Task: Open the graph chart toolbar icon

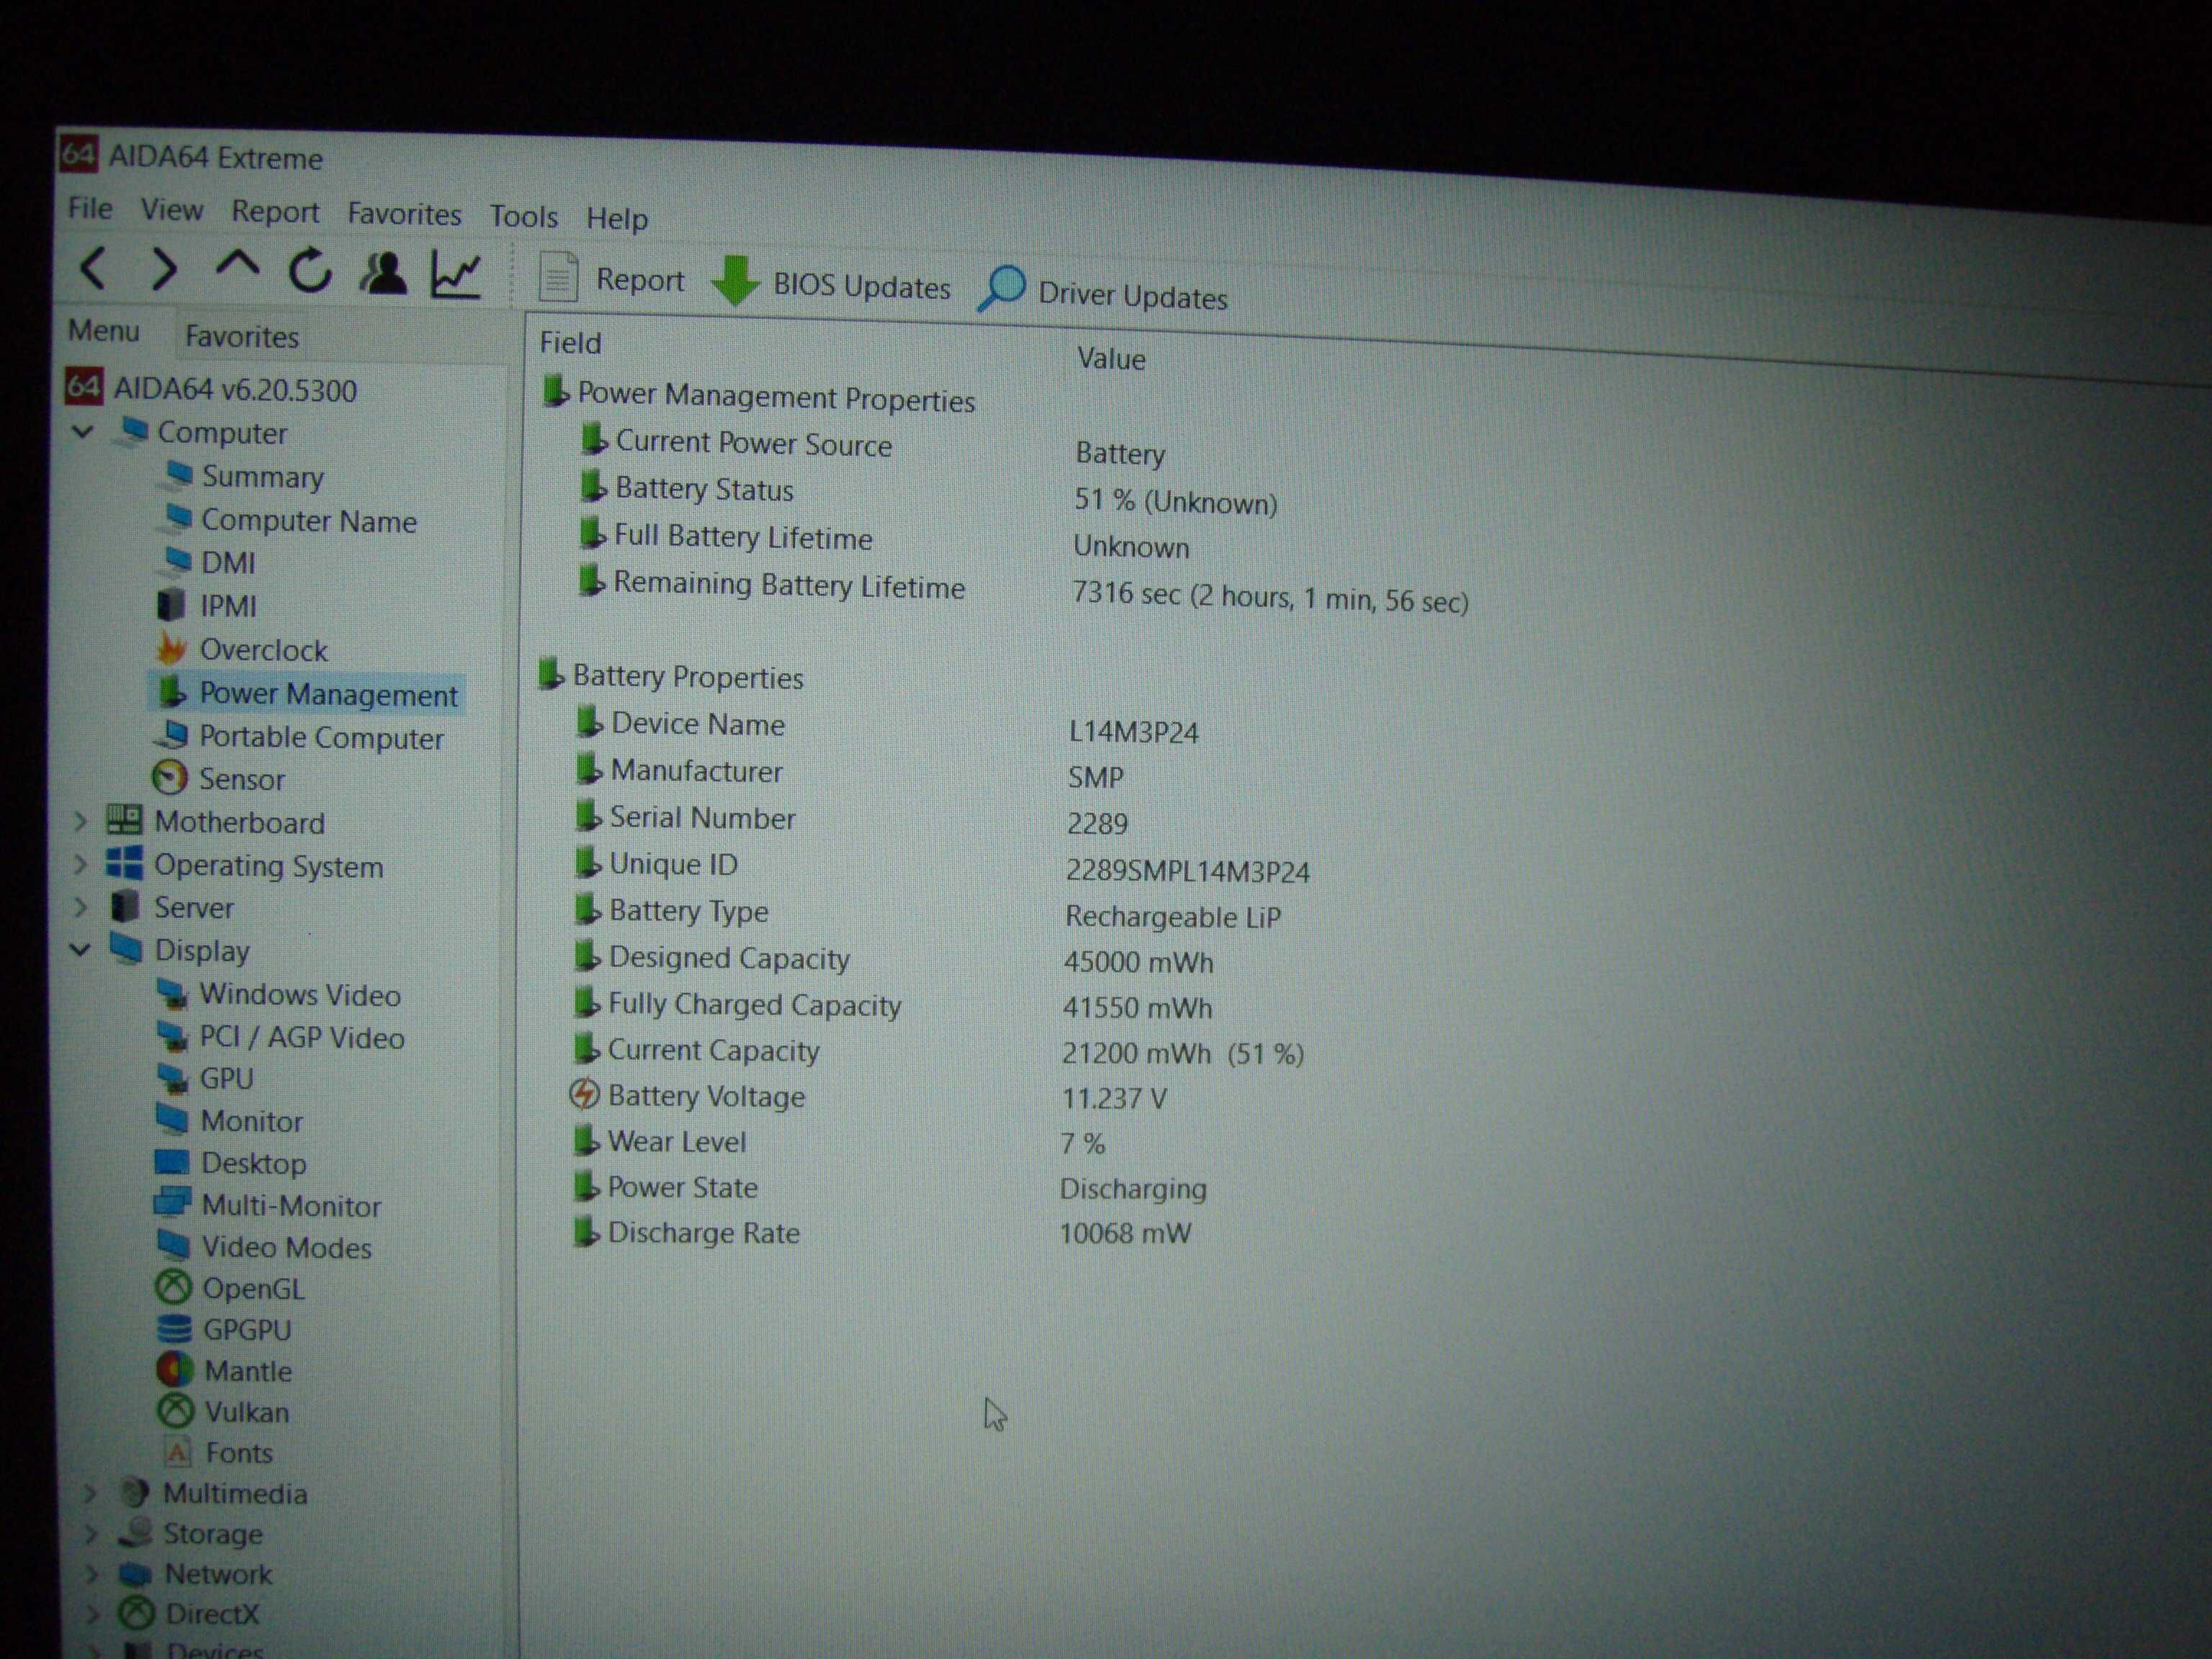Action: pyautogui.click(x=456, y=274)
